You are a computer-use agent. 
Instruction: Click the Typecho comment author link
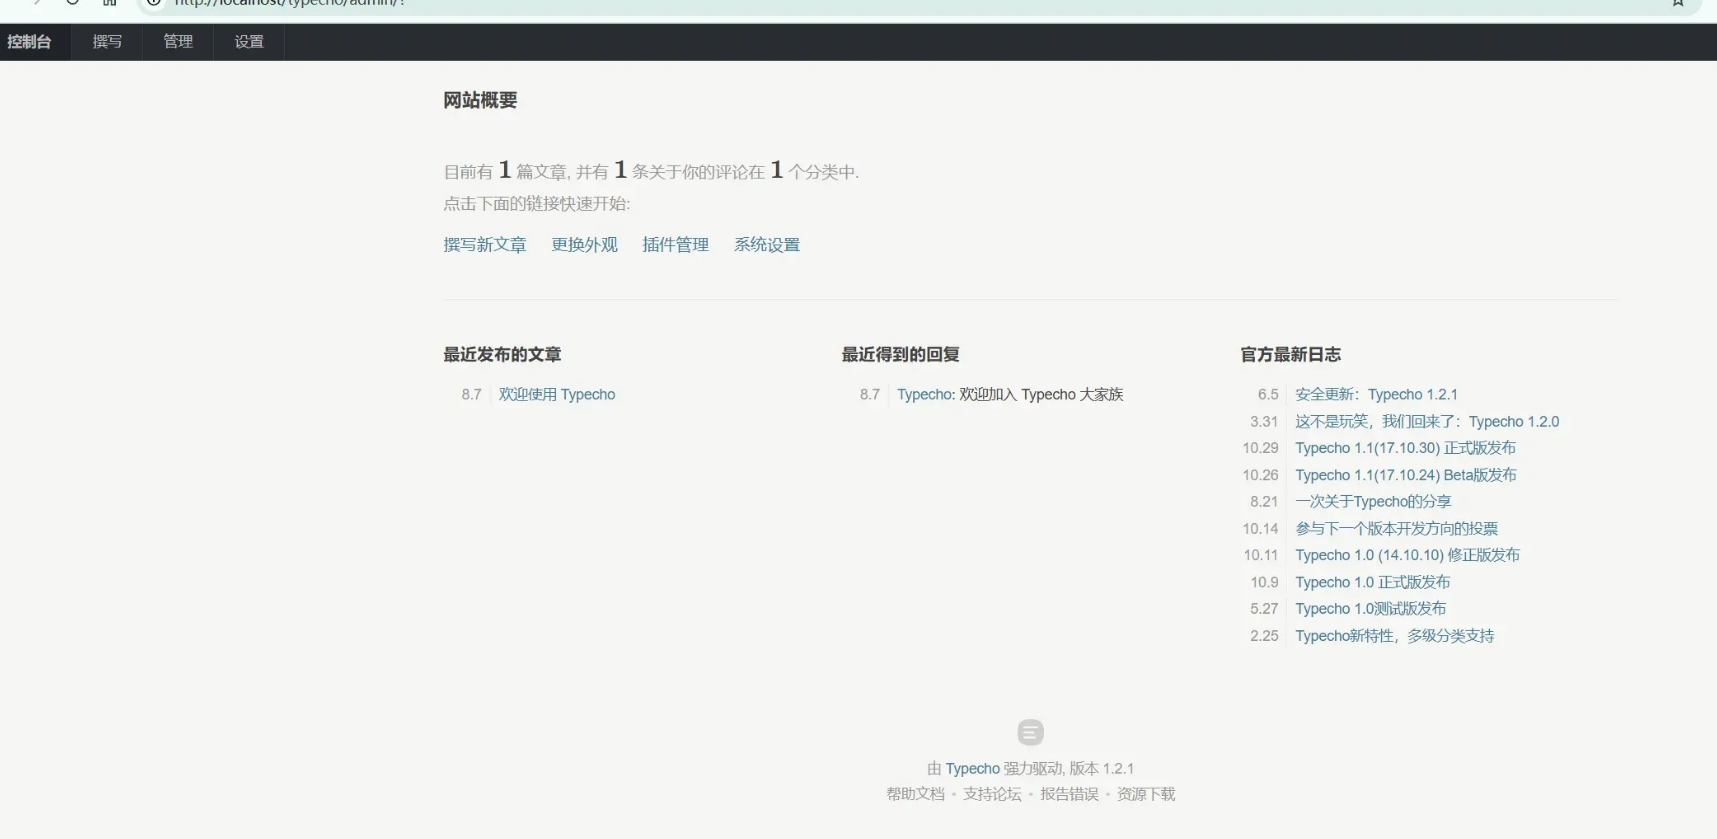(924, 395)
